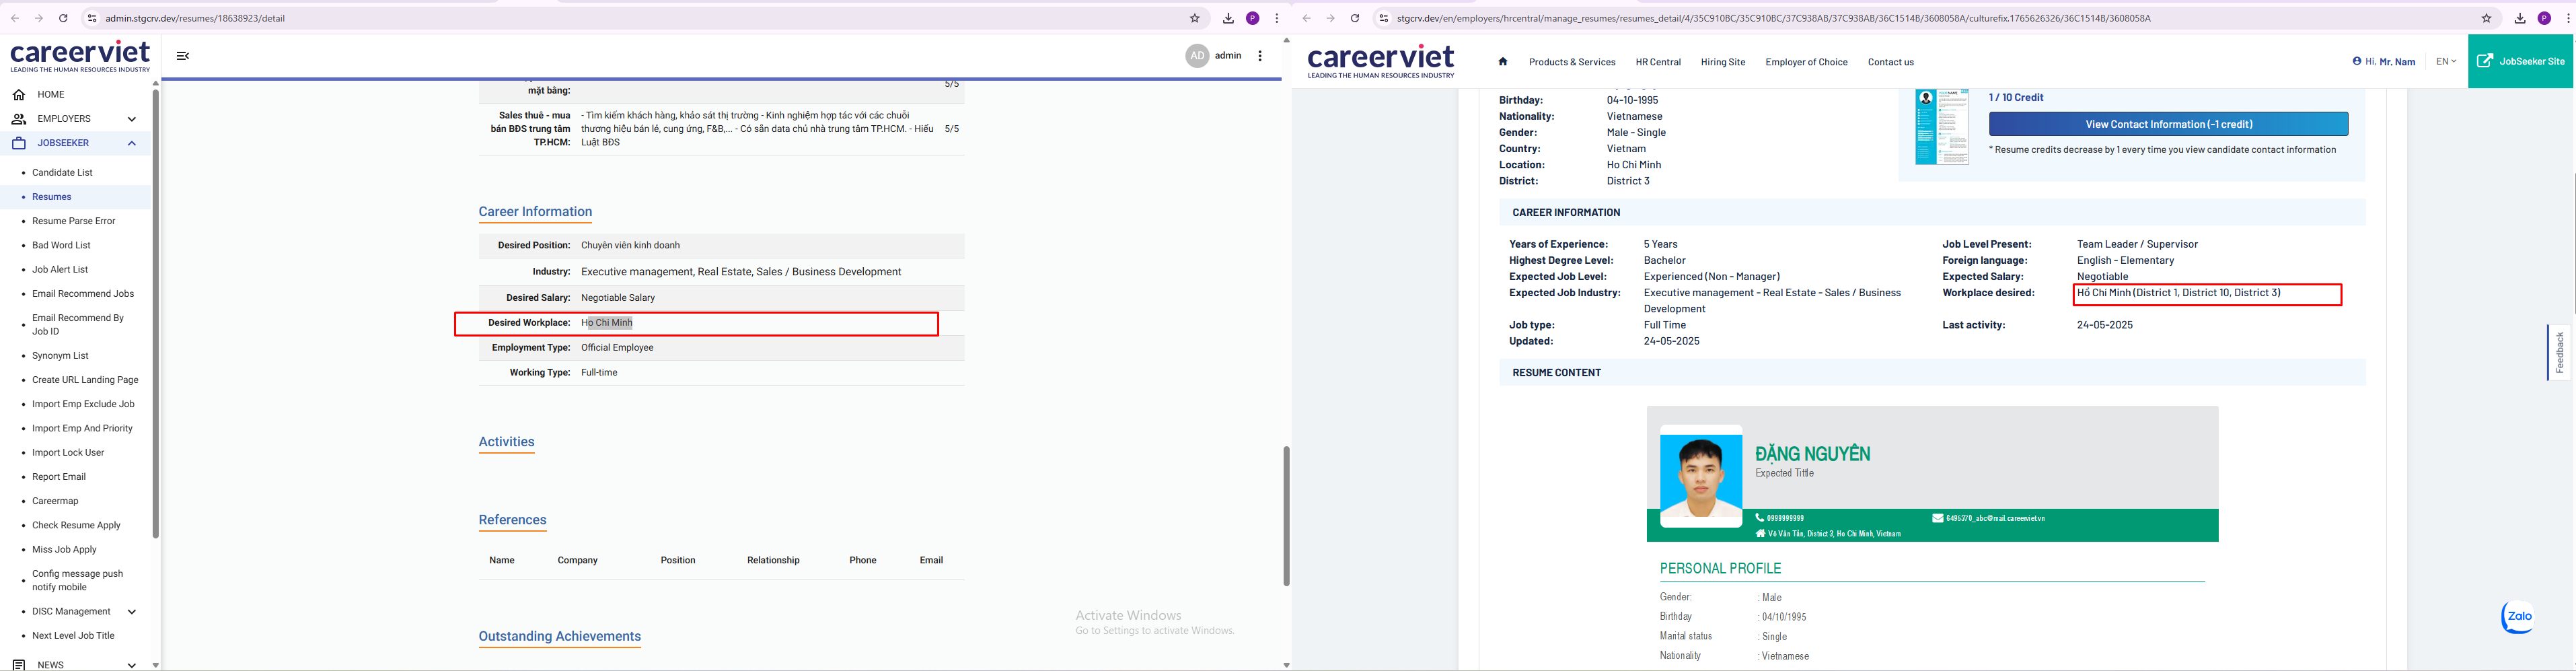This screenshot has height=671, width=2576.
Task: Click Contact us in navbar
Action: (x=1891, y=62)
